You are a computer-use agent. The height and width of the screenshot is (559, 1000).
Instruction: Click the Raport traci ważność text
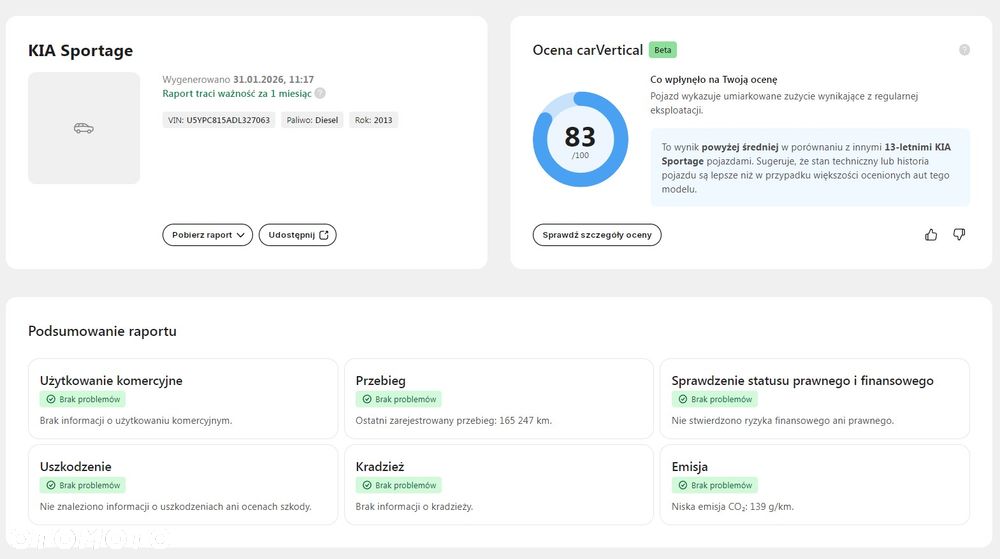click(237, 93)
